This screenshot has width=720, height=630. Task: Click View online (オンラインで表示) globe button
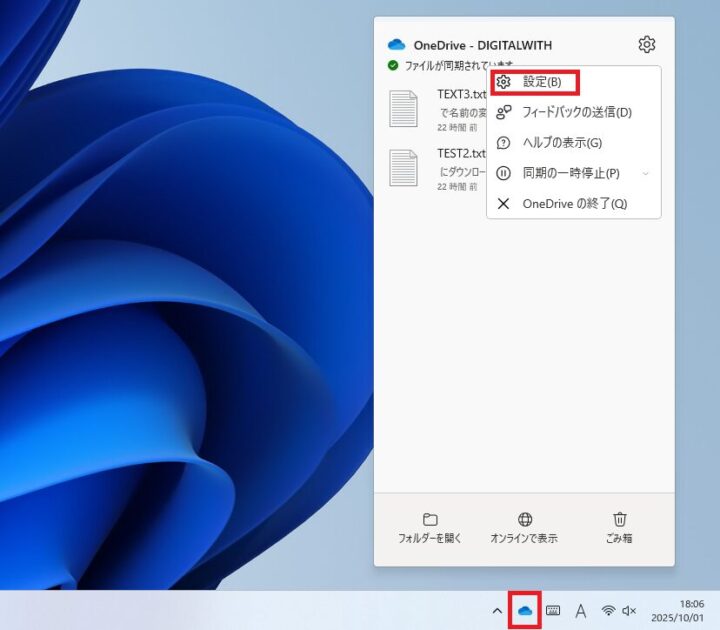pyautogui.click(x=524, y=527)
